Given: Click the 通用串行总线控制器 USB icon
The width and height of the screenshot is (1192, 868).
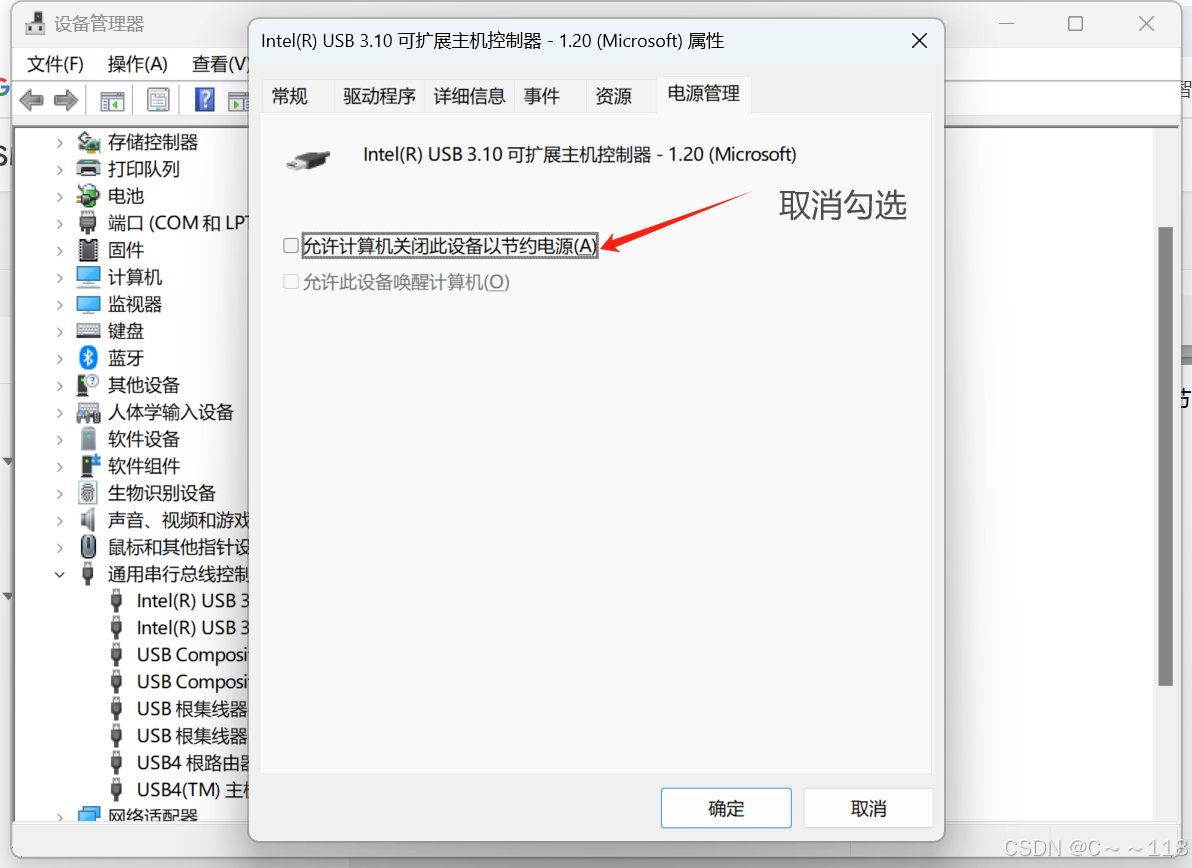Looking at the screenshot, I should [x=88, y=574].
